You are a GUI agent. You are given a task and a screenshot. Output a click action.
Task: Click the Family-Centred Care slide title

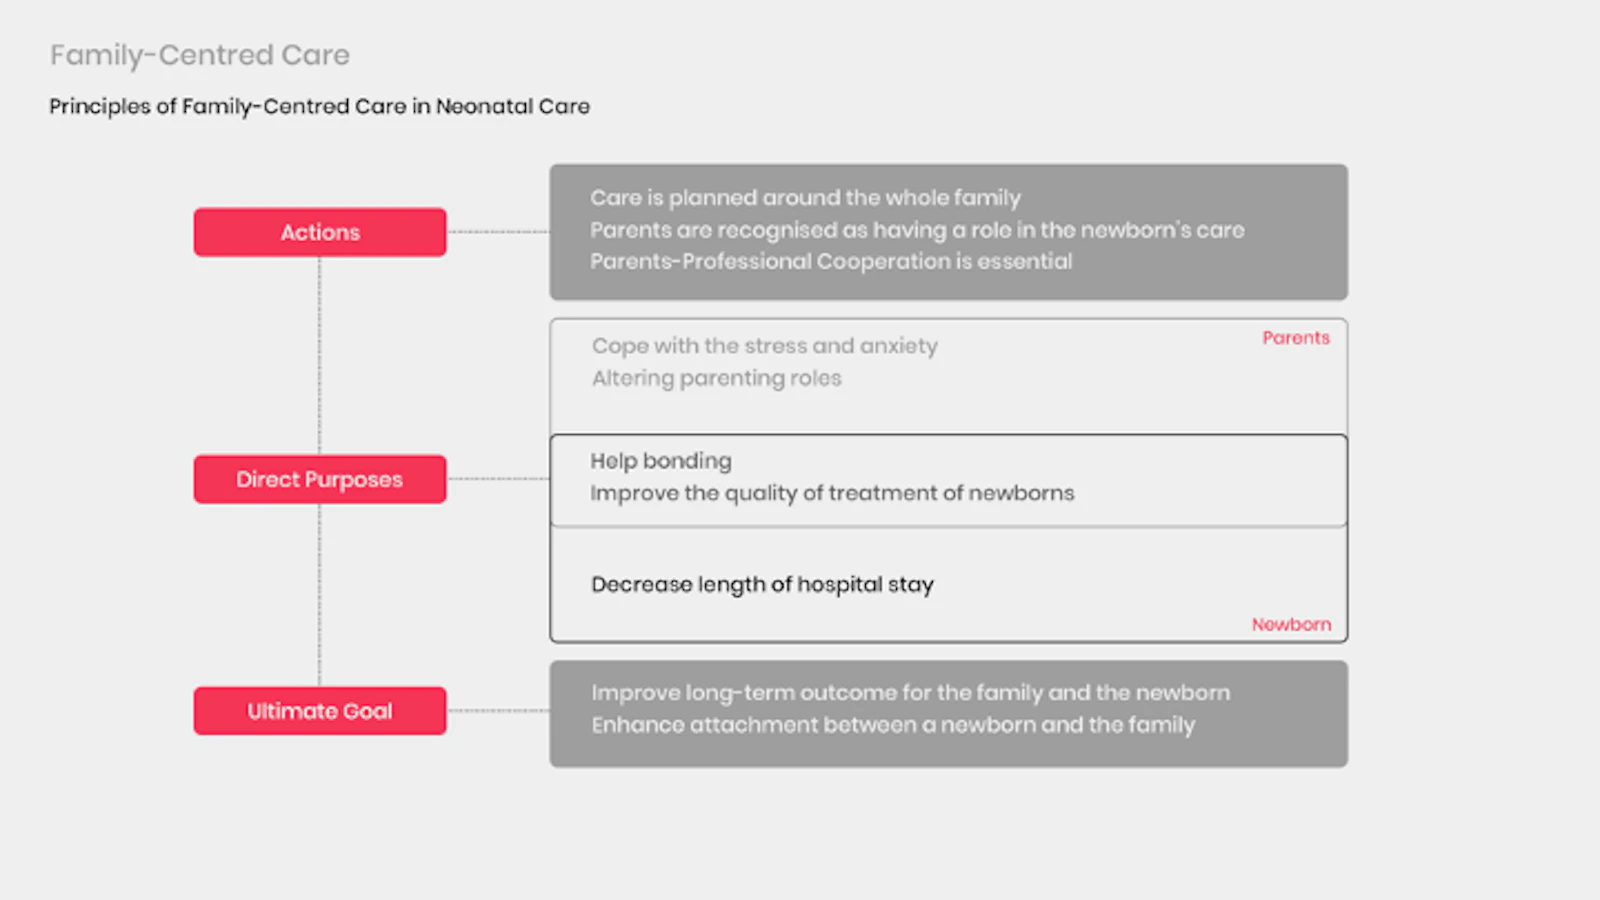pos(200,55)
